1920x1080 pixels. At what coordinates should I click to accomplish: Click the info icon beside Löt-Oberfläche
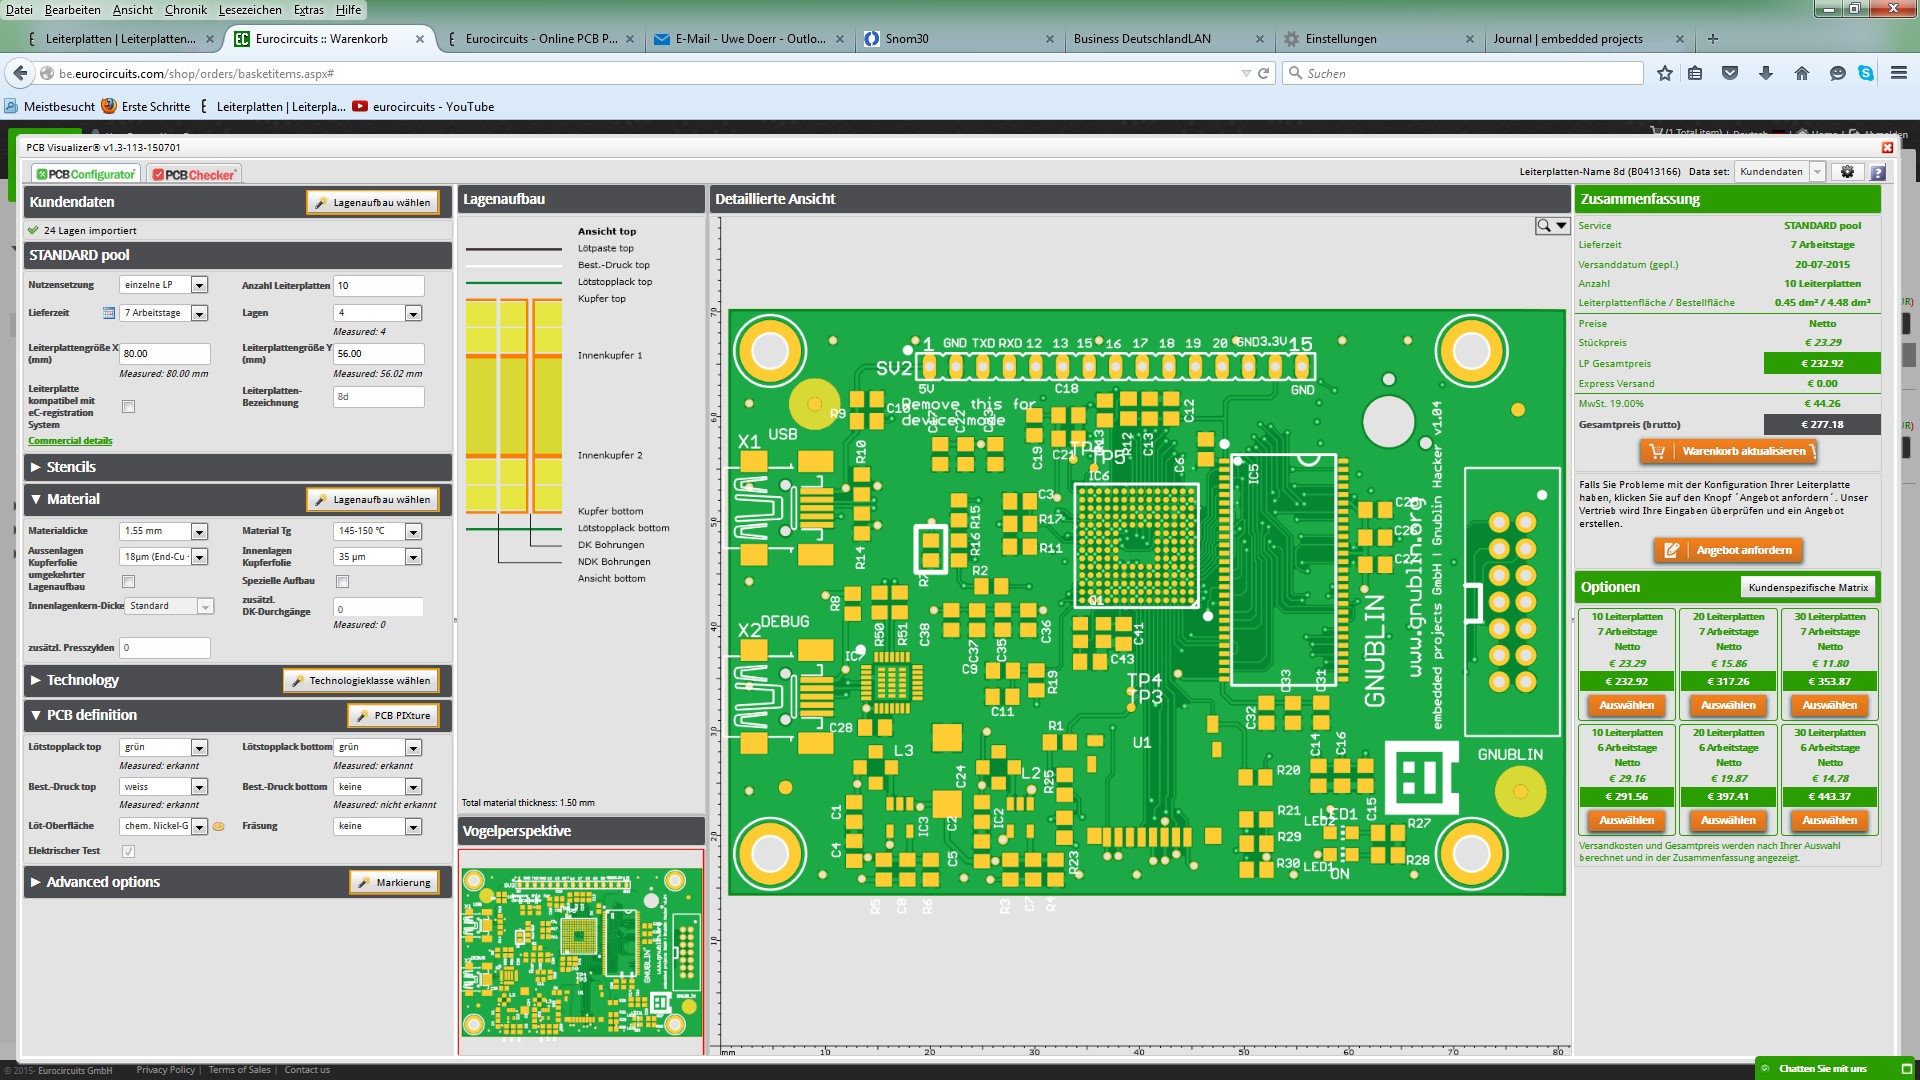click(x=219, y=826)
